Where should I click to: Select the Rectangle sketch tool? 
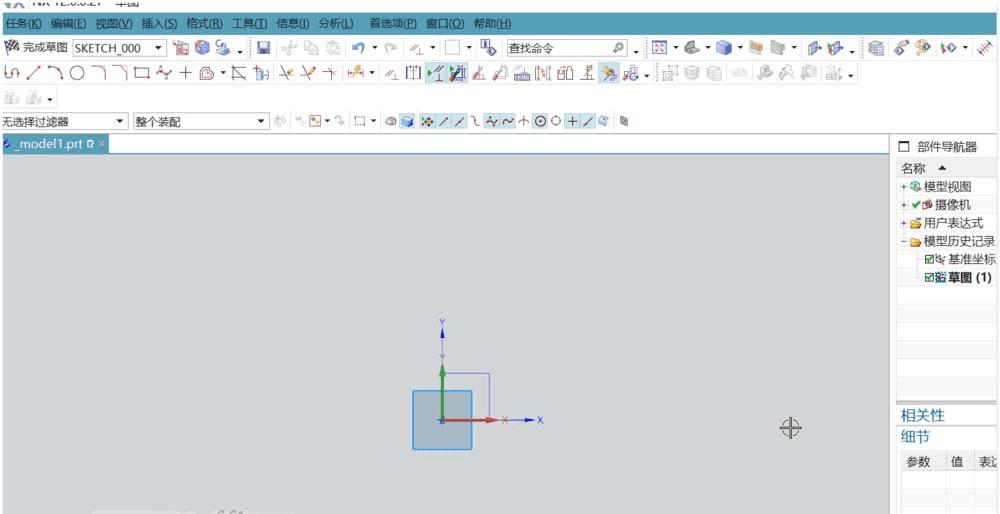tap(142, 73)
